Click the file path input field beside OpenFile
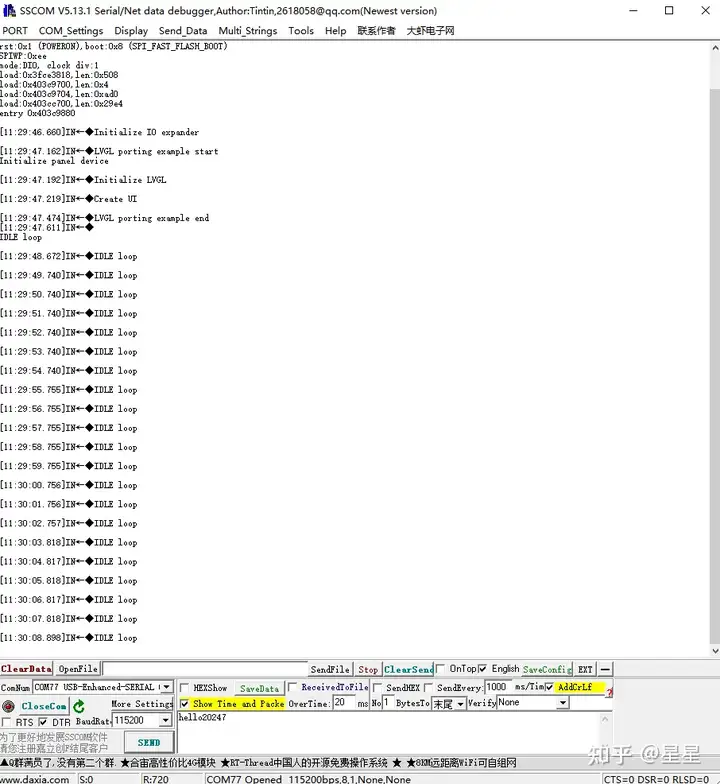The width and height of the screenshot is (720, 784). point(205,669)
